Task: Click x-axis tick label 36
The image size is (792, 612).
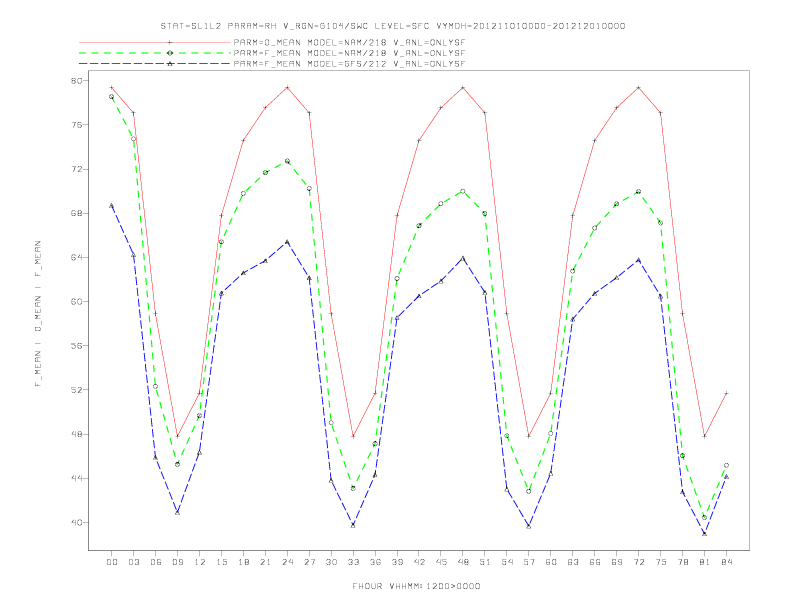Action: tap(375, 562)
